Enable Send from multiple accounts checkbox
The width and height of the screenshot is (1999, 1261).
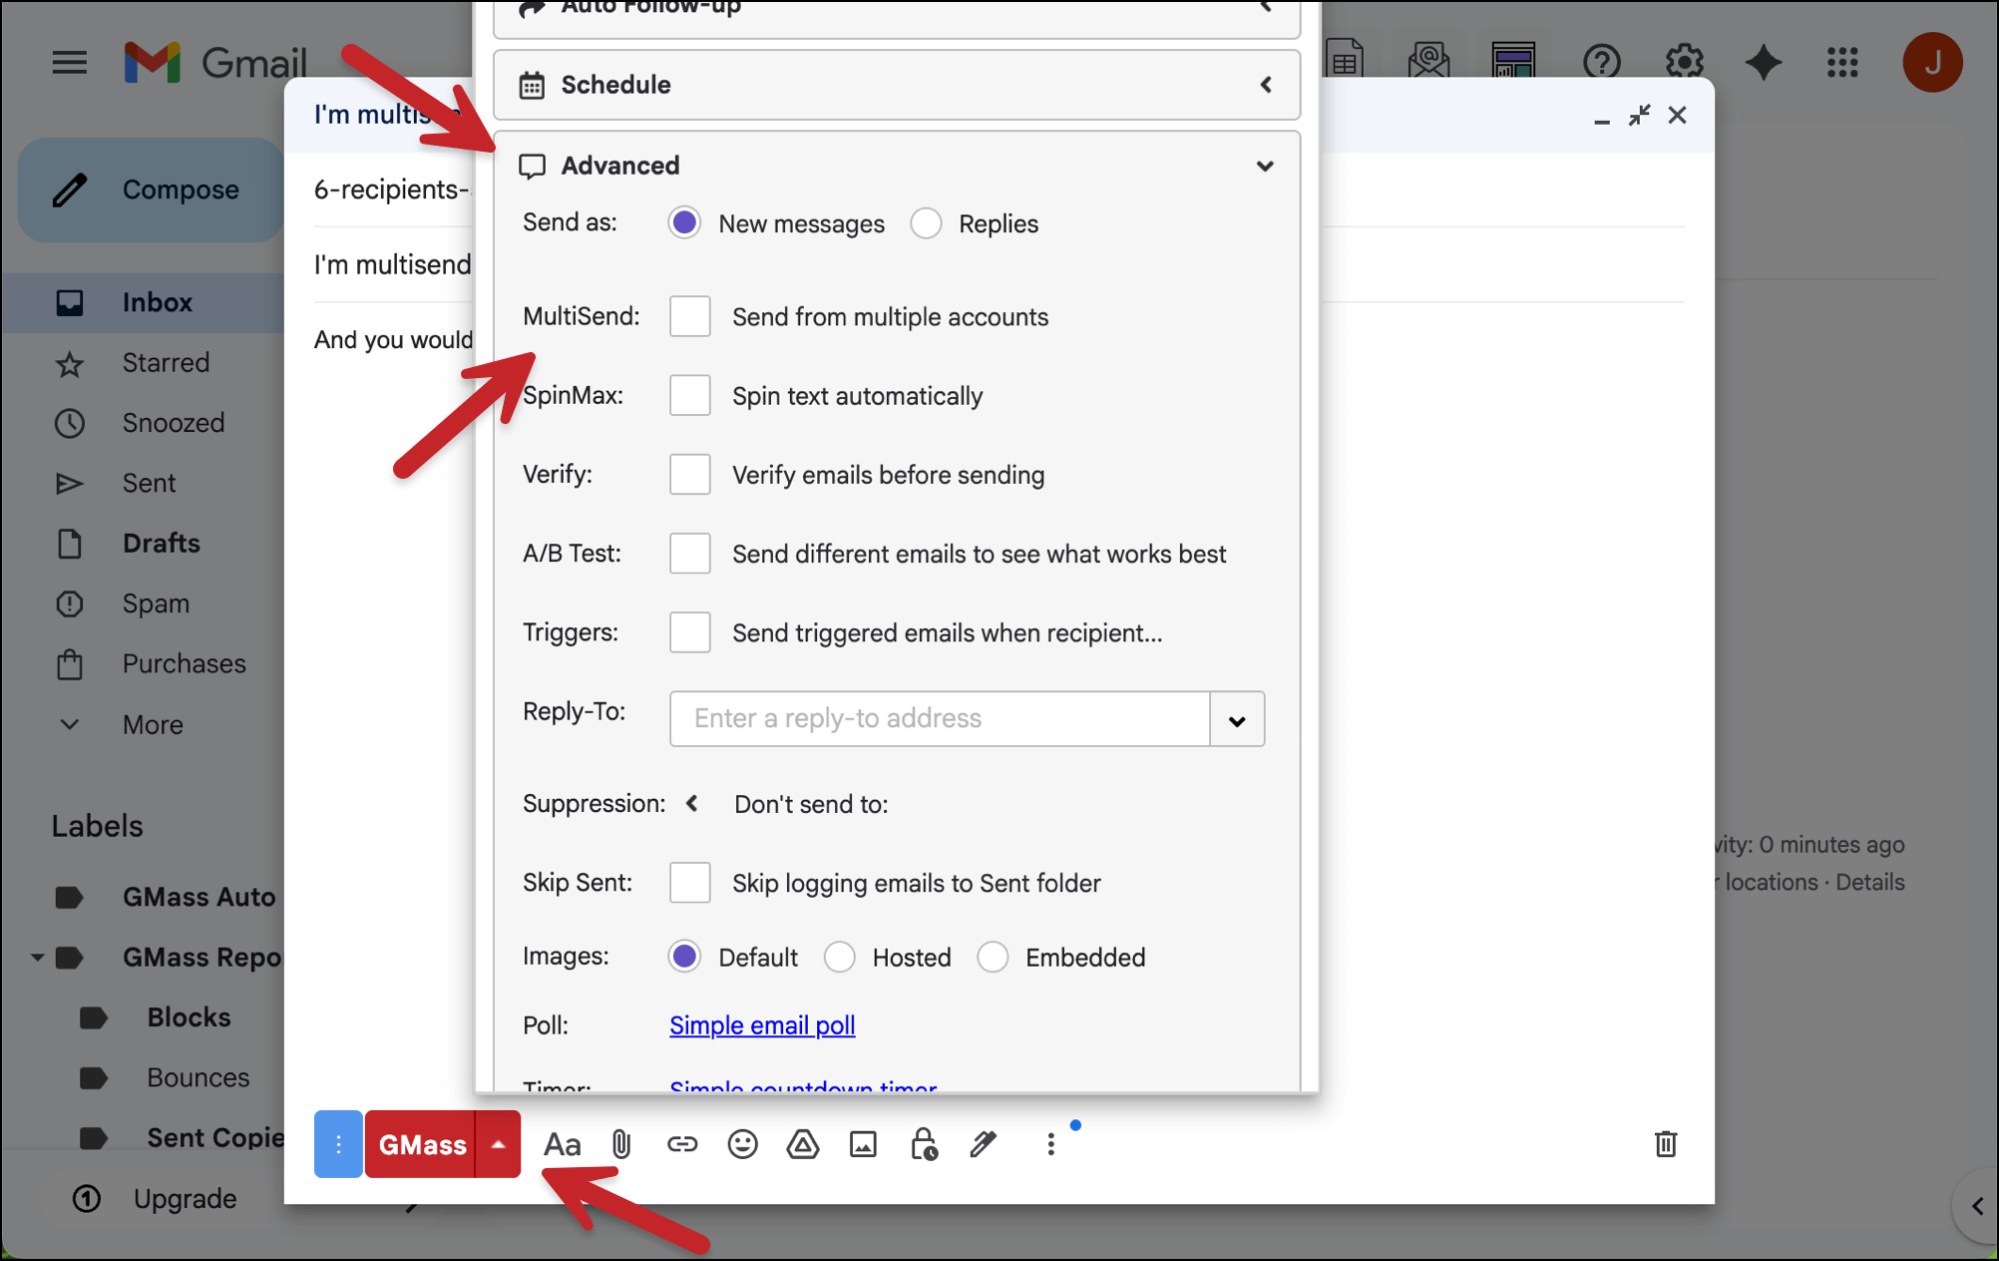pyautogui.click(x=690, y=317)
